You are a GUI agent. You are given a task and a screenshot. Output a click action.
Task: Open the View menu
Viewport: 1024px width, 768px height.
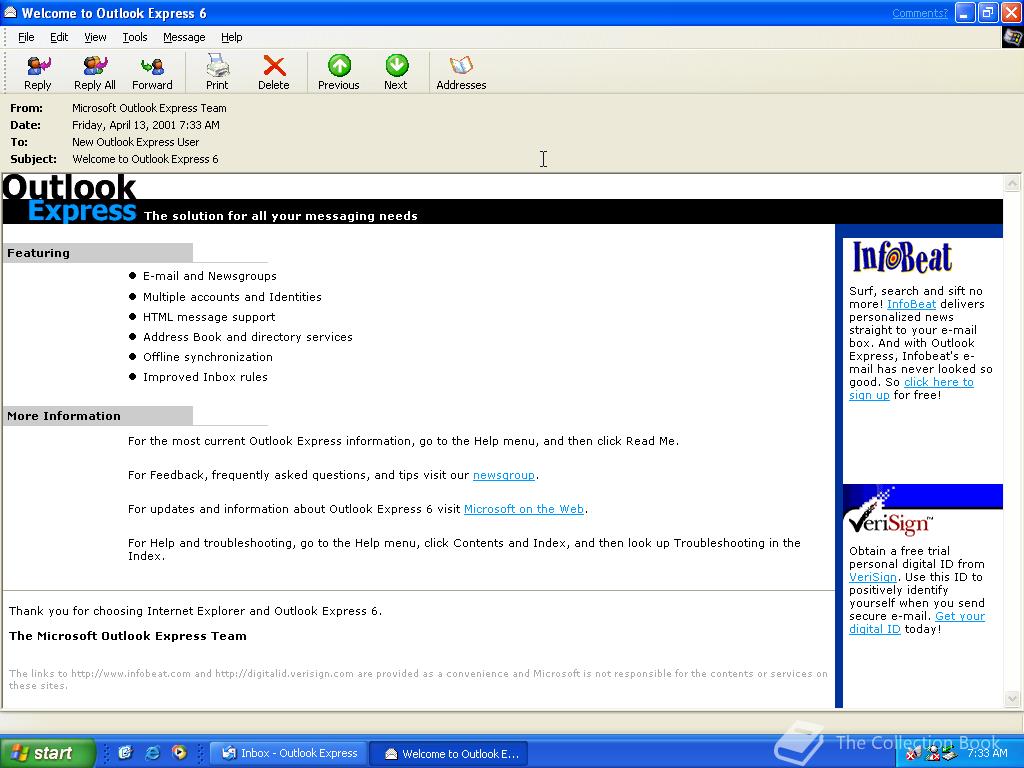pos(95,37)
